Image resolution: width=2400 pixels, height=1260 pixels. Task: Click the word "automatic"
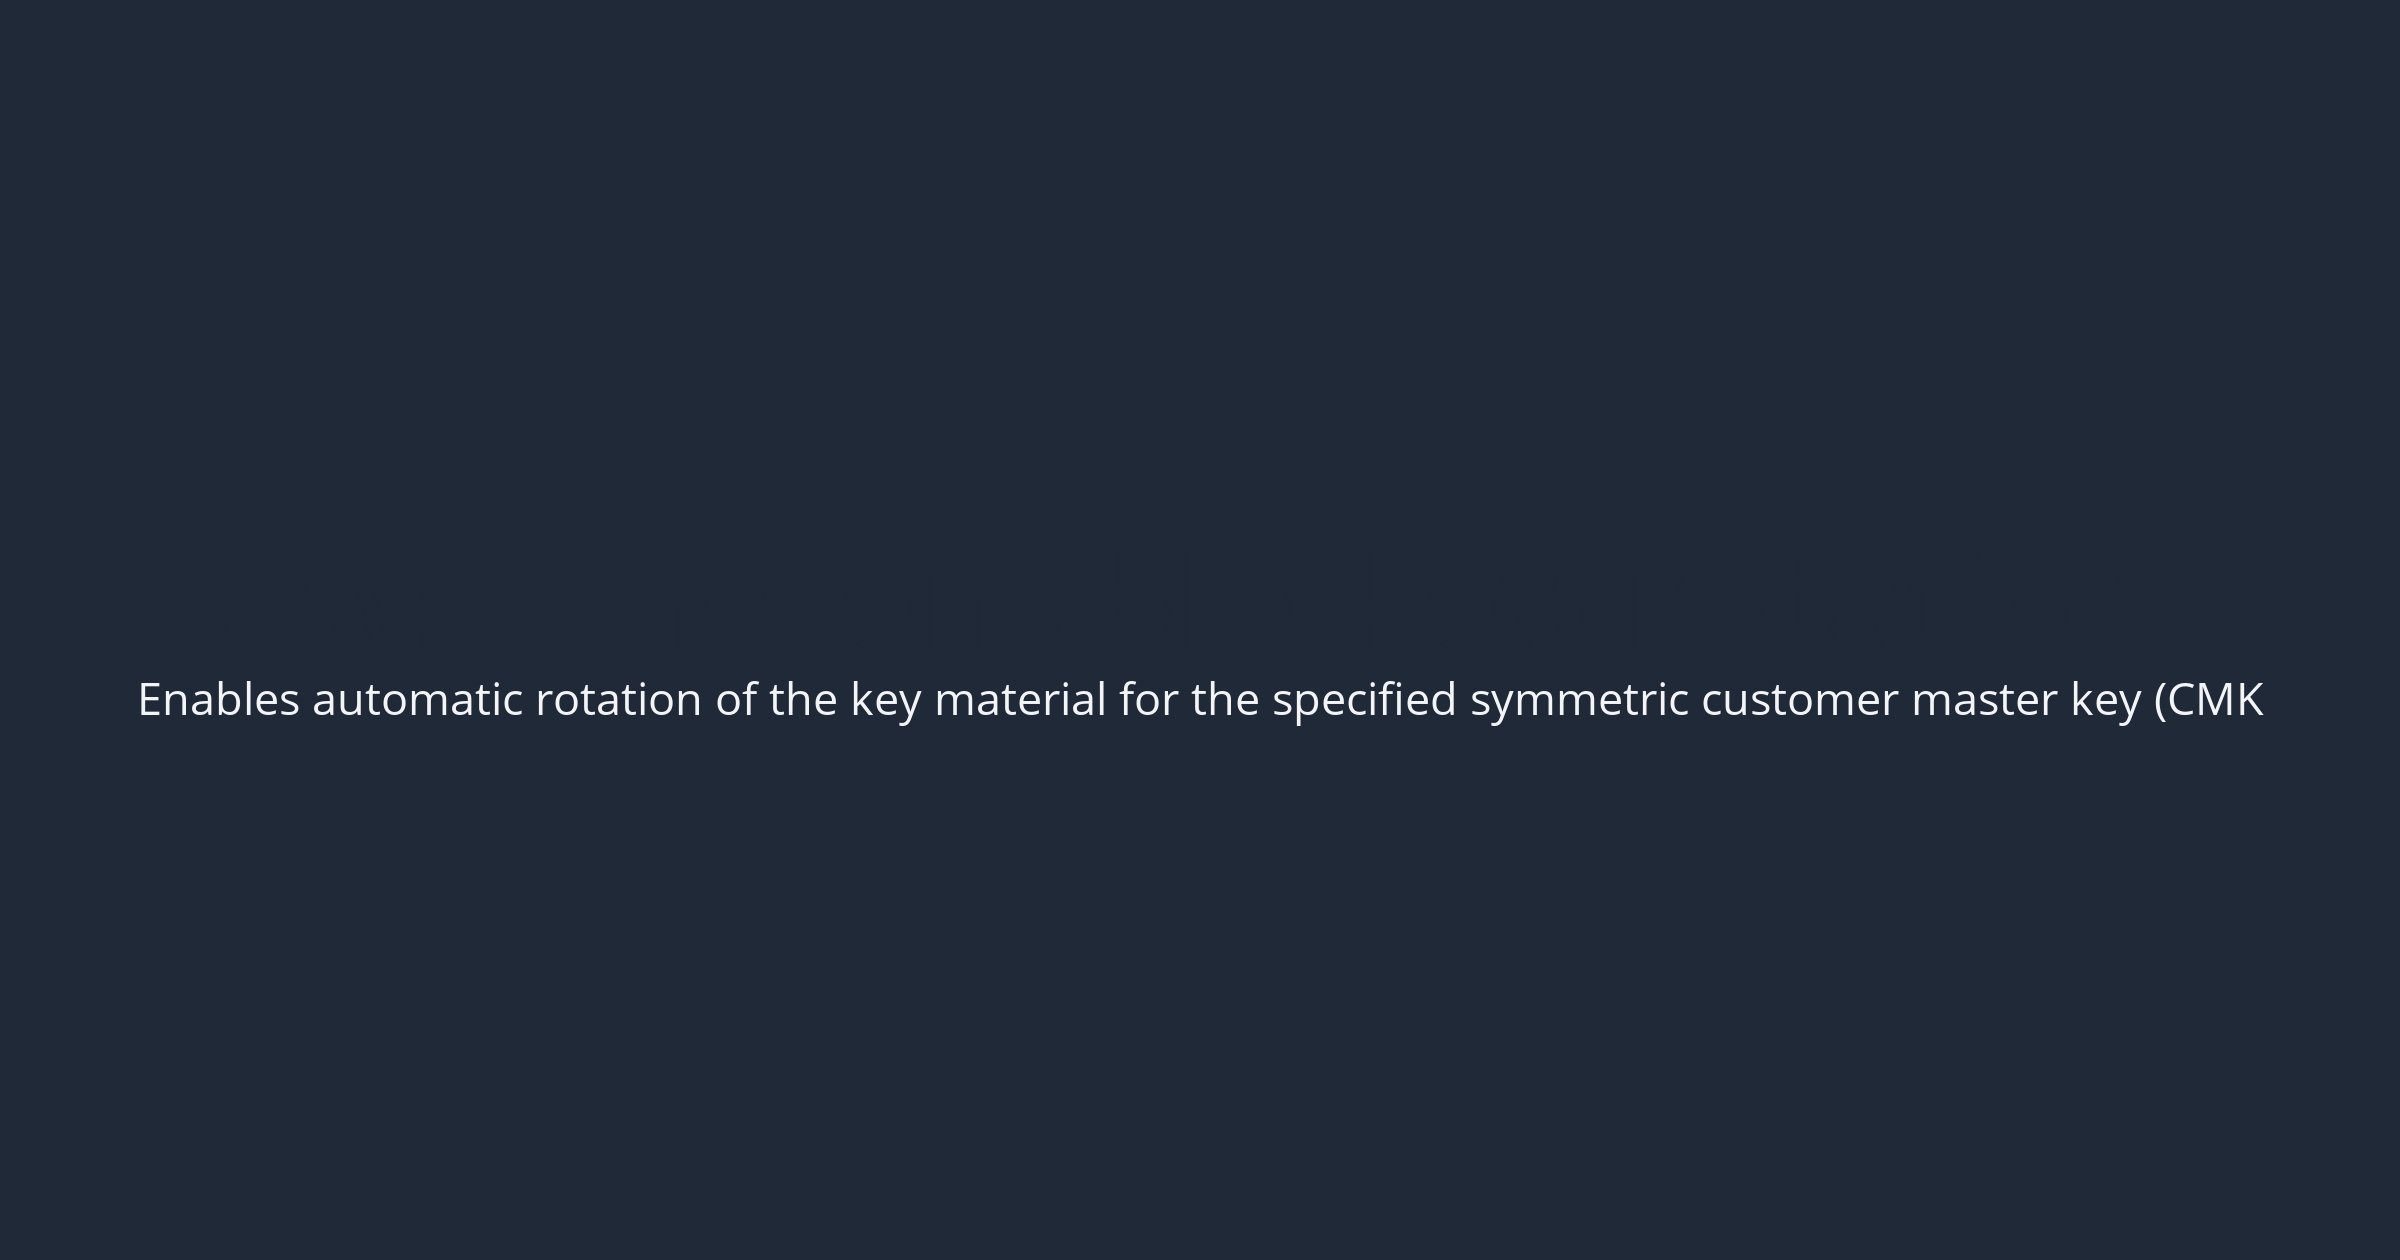click(417, 700)
